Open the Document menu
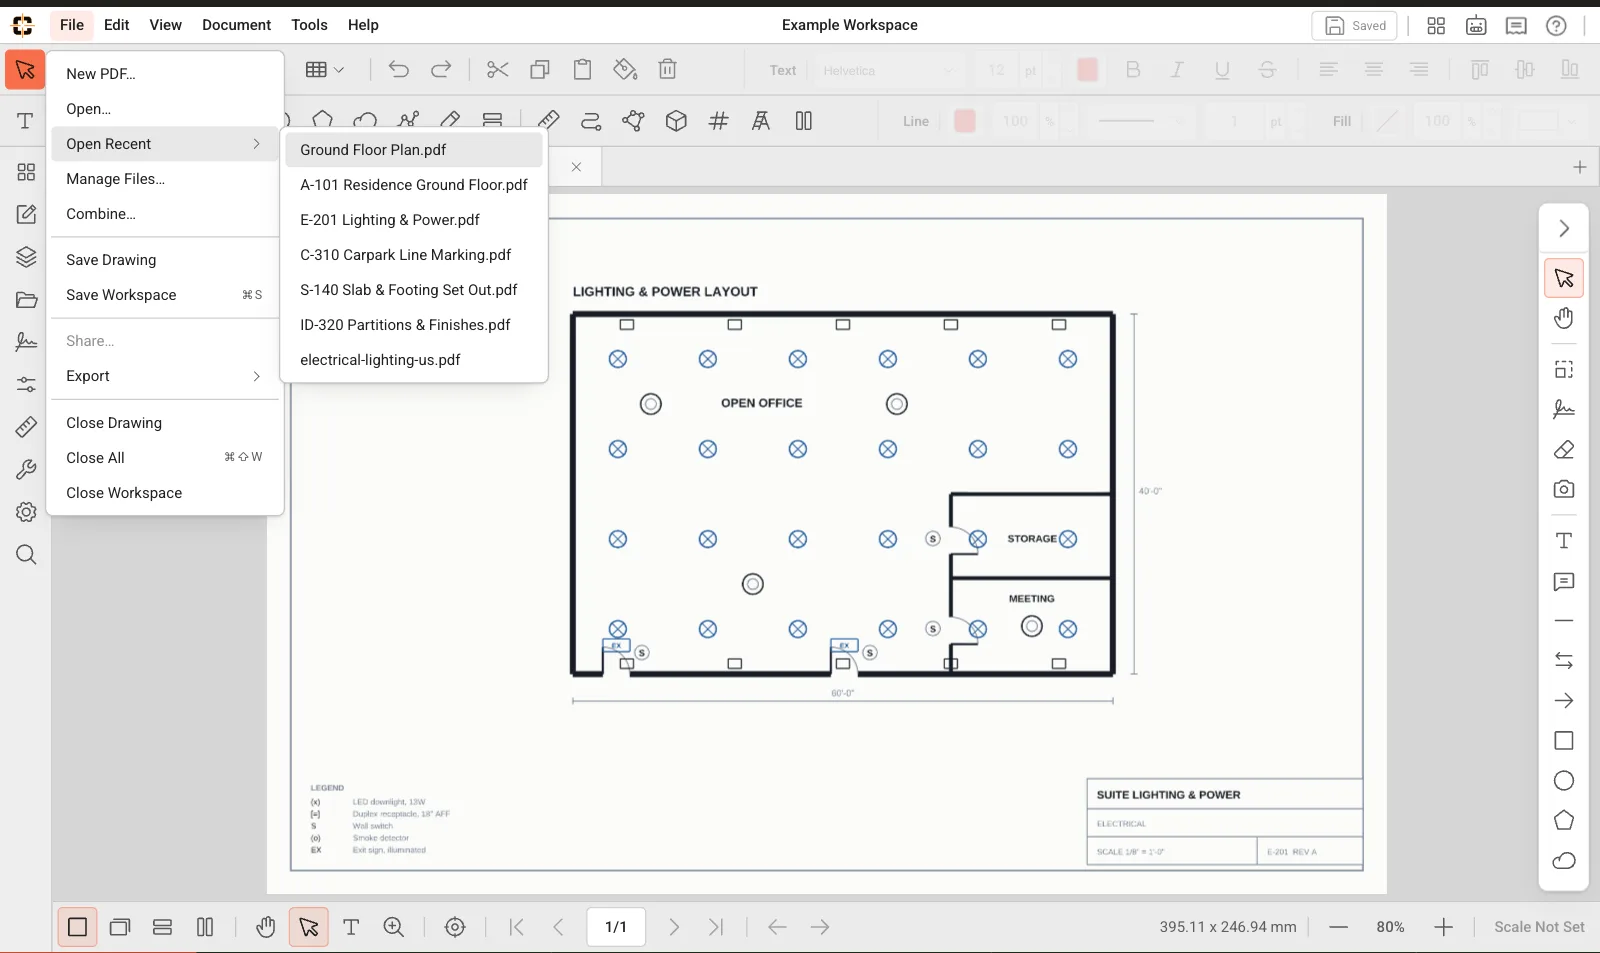 click(x=236, y=25)
